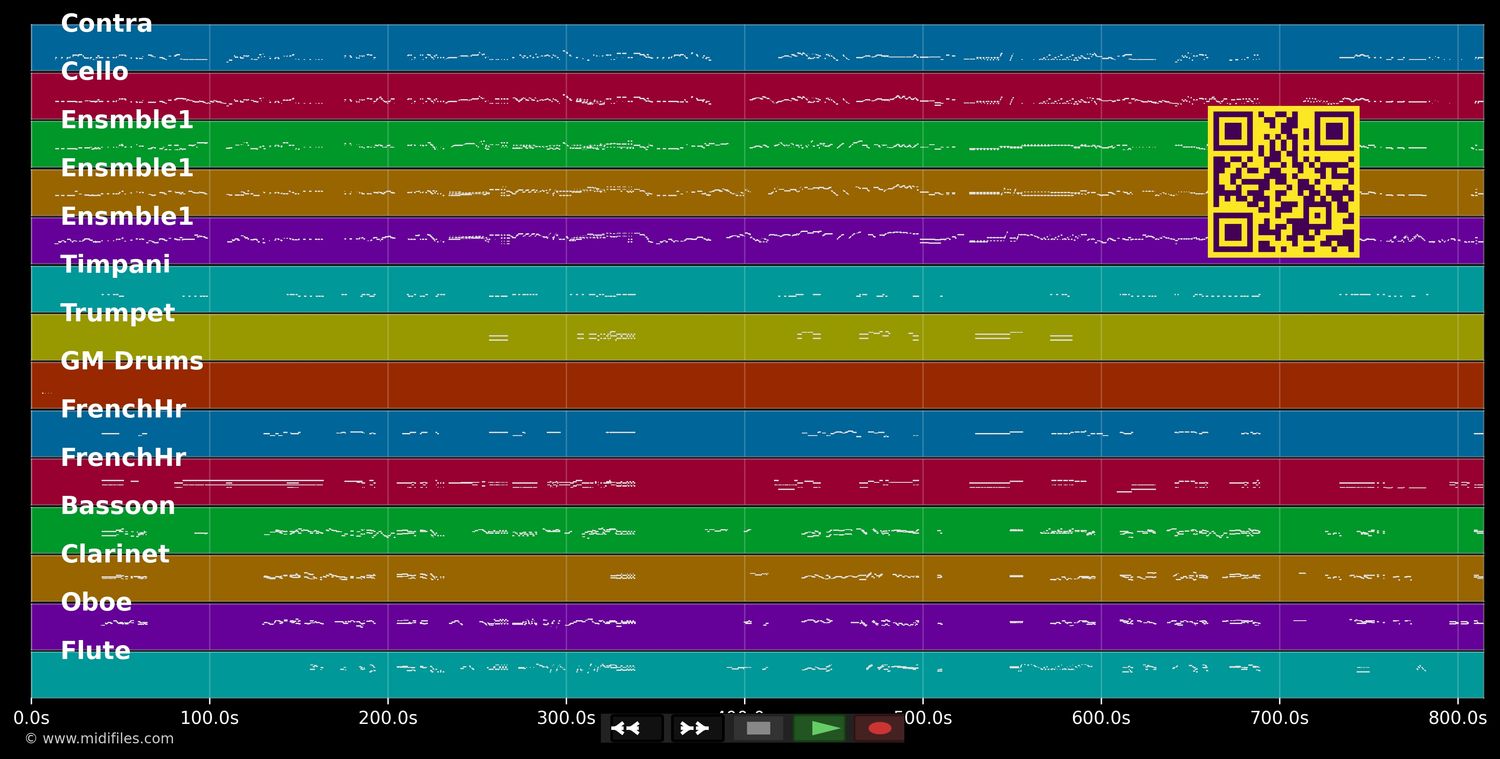
Task: Click the rewind playback button
Action: tap(637, 728)
